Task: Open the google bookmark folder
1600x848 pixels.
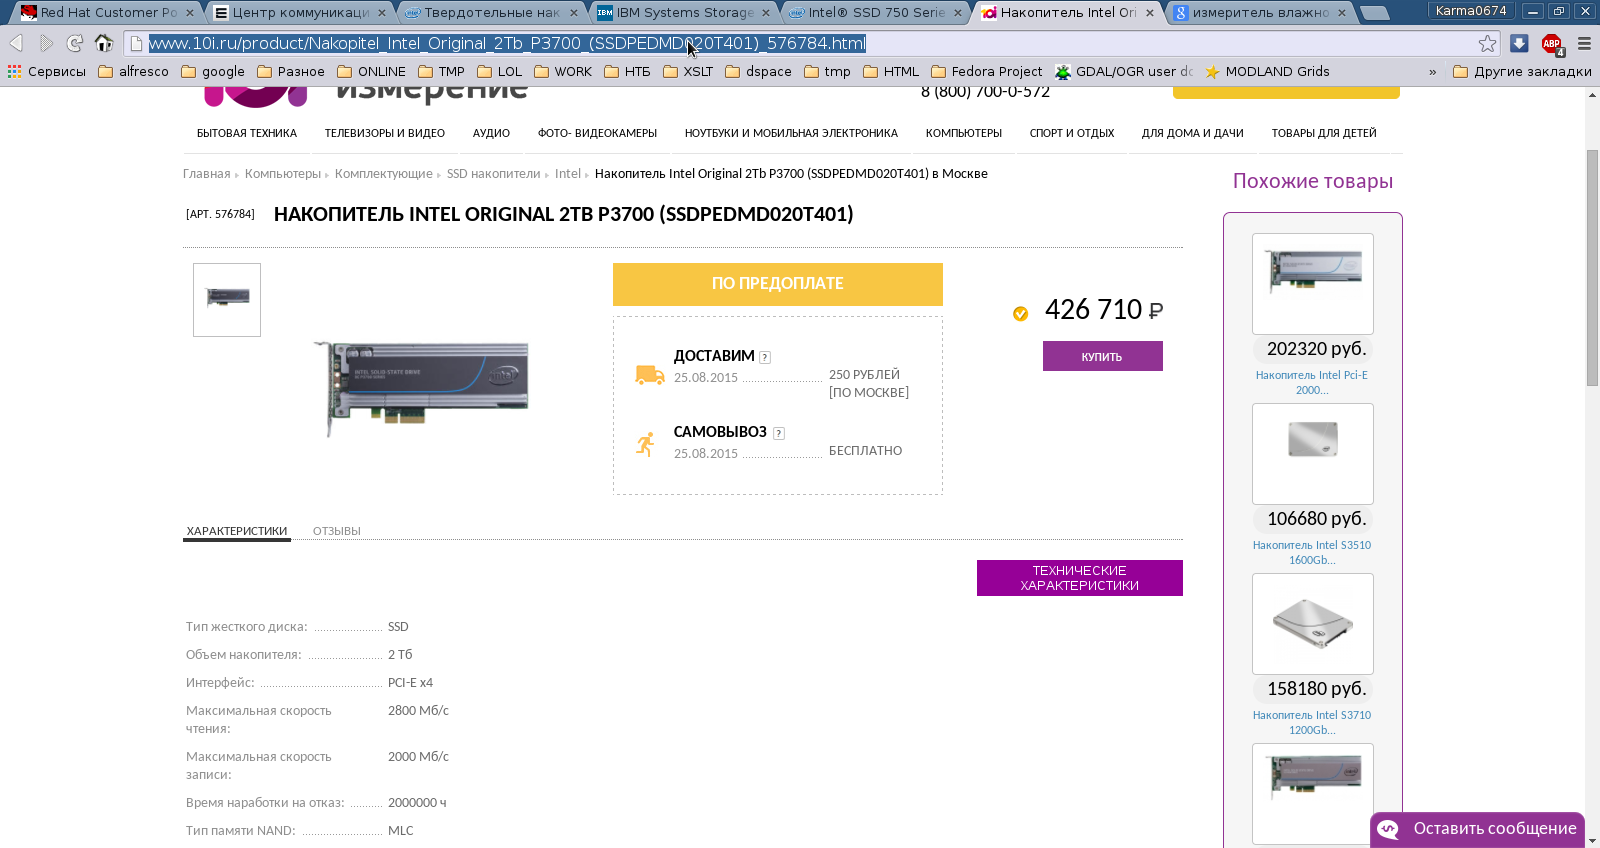Action: pos(213,71)
